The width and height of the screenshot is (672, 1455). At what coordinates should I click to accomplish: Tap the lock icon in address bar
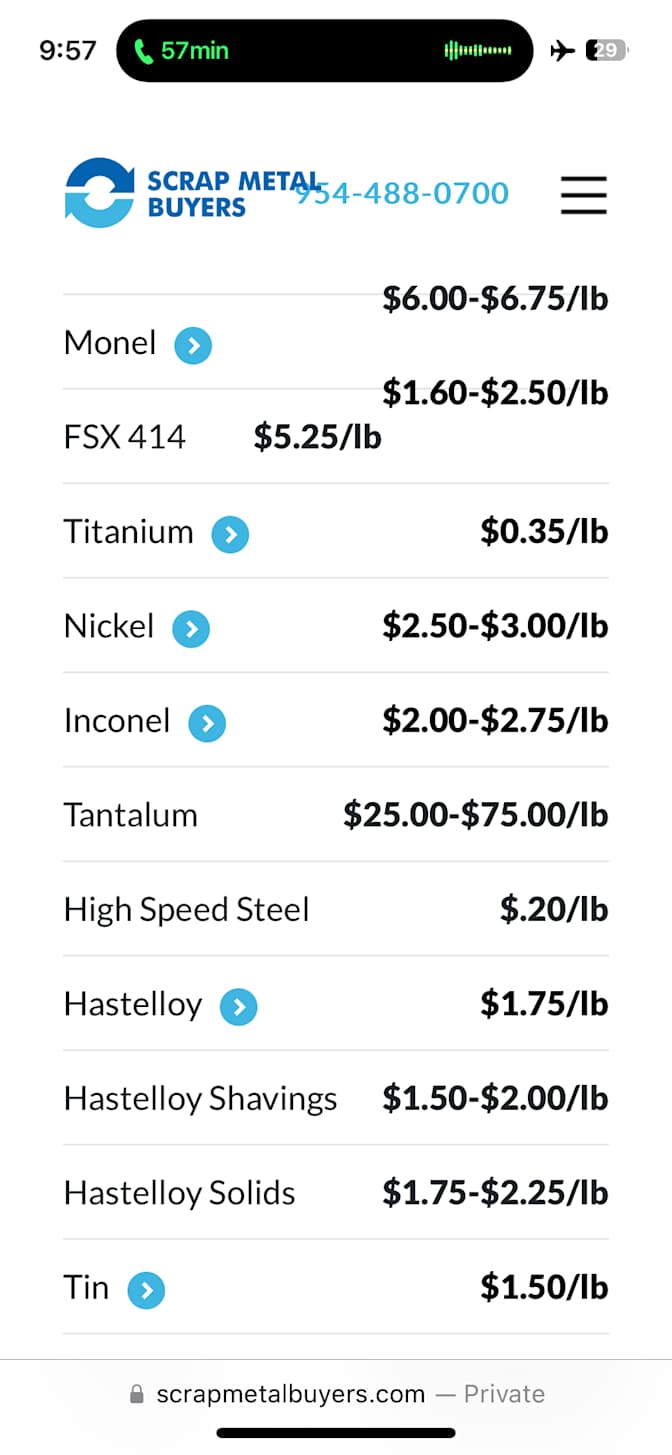pyautogui.click(x=137, y=1394)
